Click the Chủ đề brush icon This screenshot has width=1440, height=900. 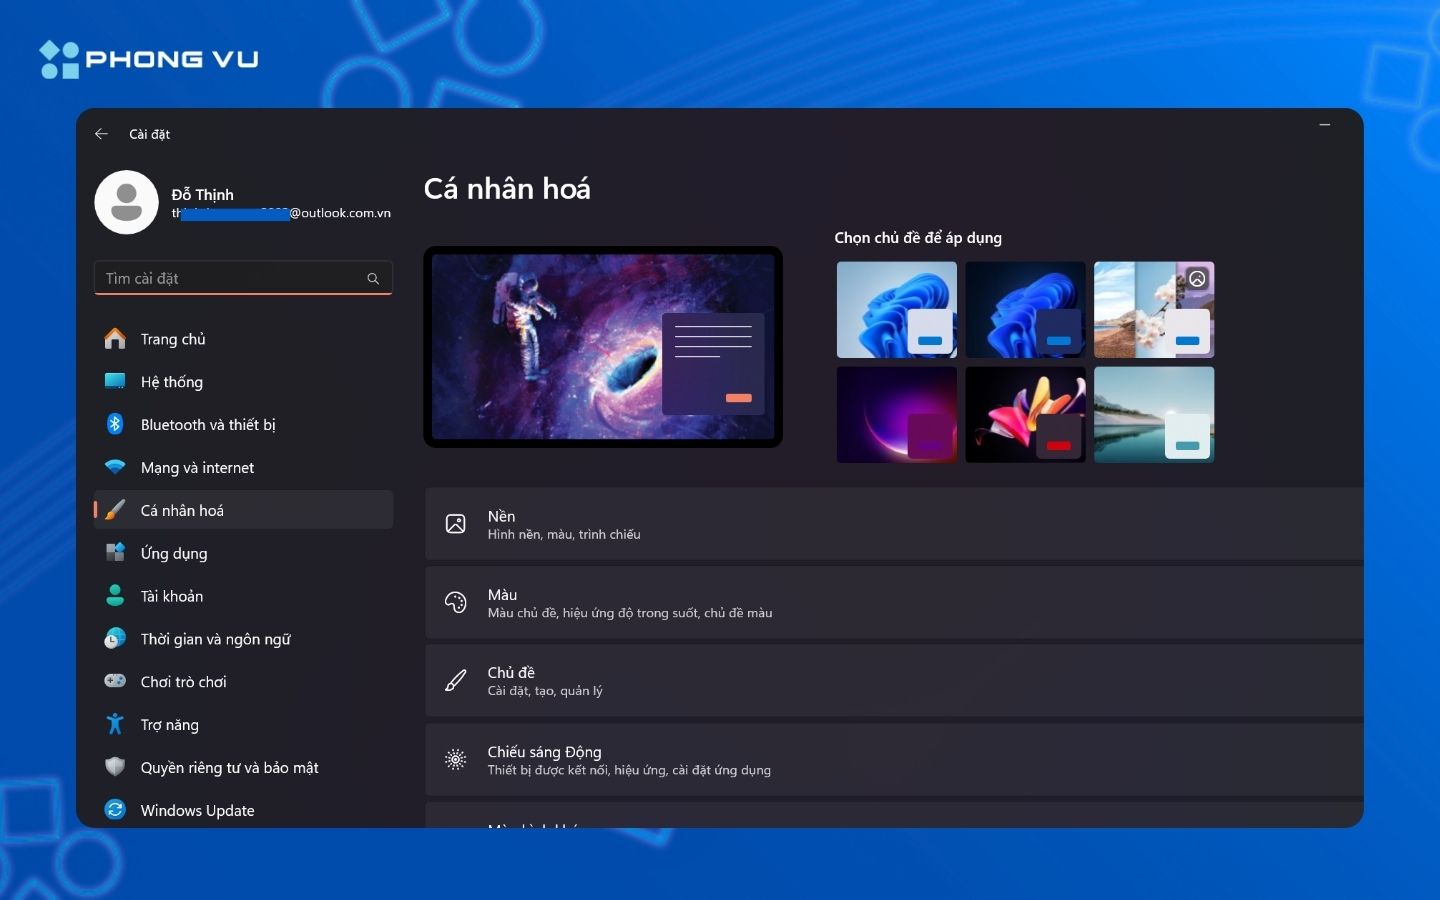[455, 680]
